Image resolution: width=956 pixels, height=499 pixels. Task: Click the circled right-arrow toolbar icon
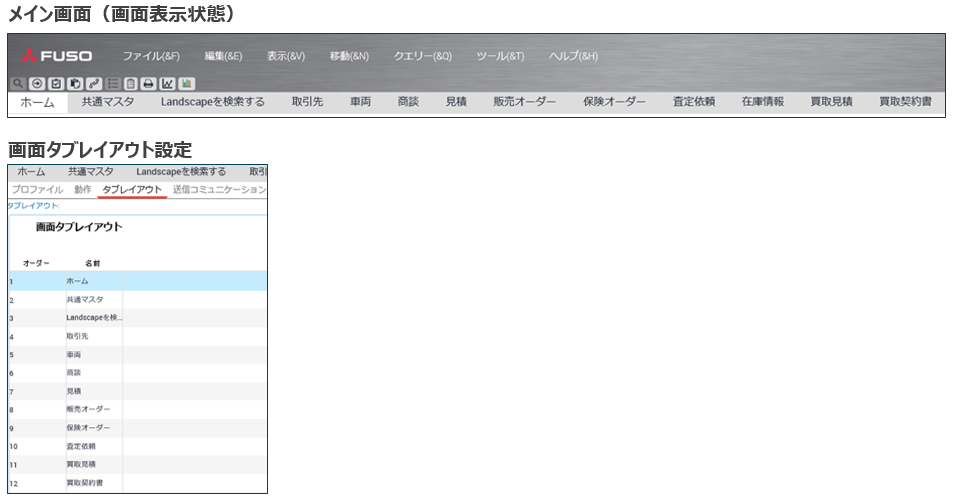[37, 84]
